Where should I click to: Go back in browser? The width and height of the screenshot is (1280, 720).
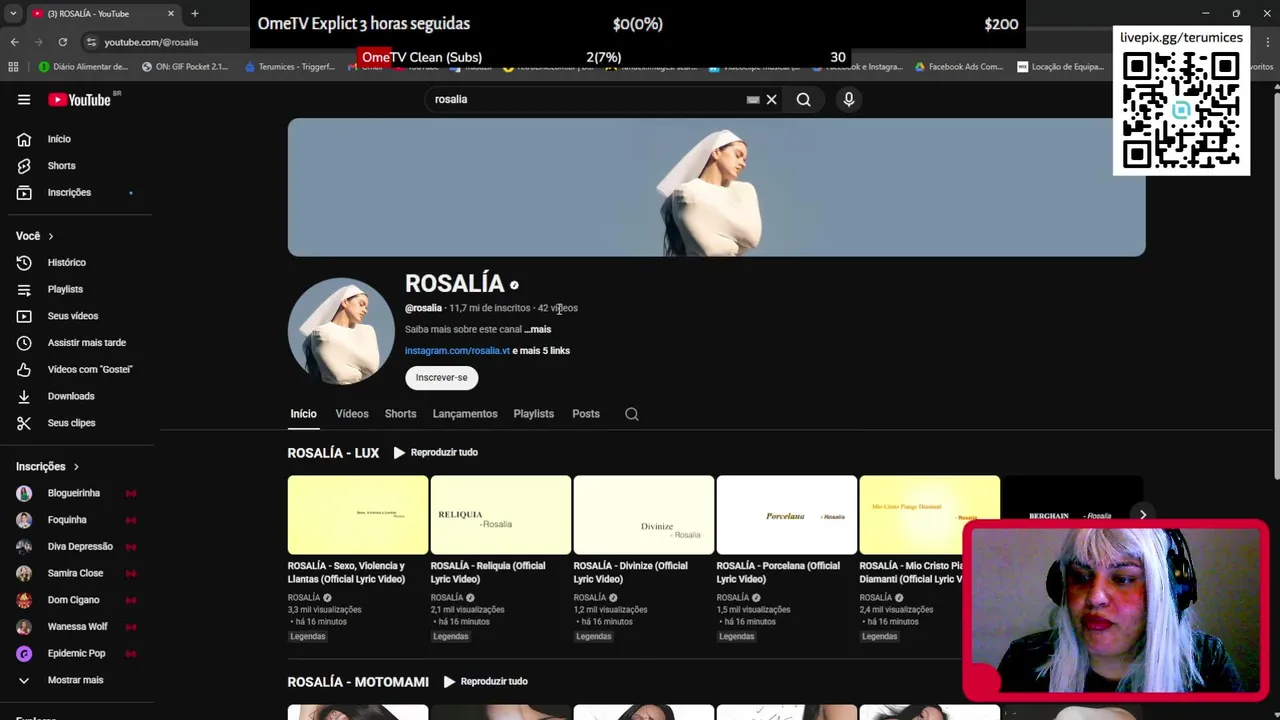[x=14, y=42]
